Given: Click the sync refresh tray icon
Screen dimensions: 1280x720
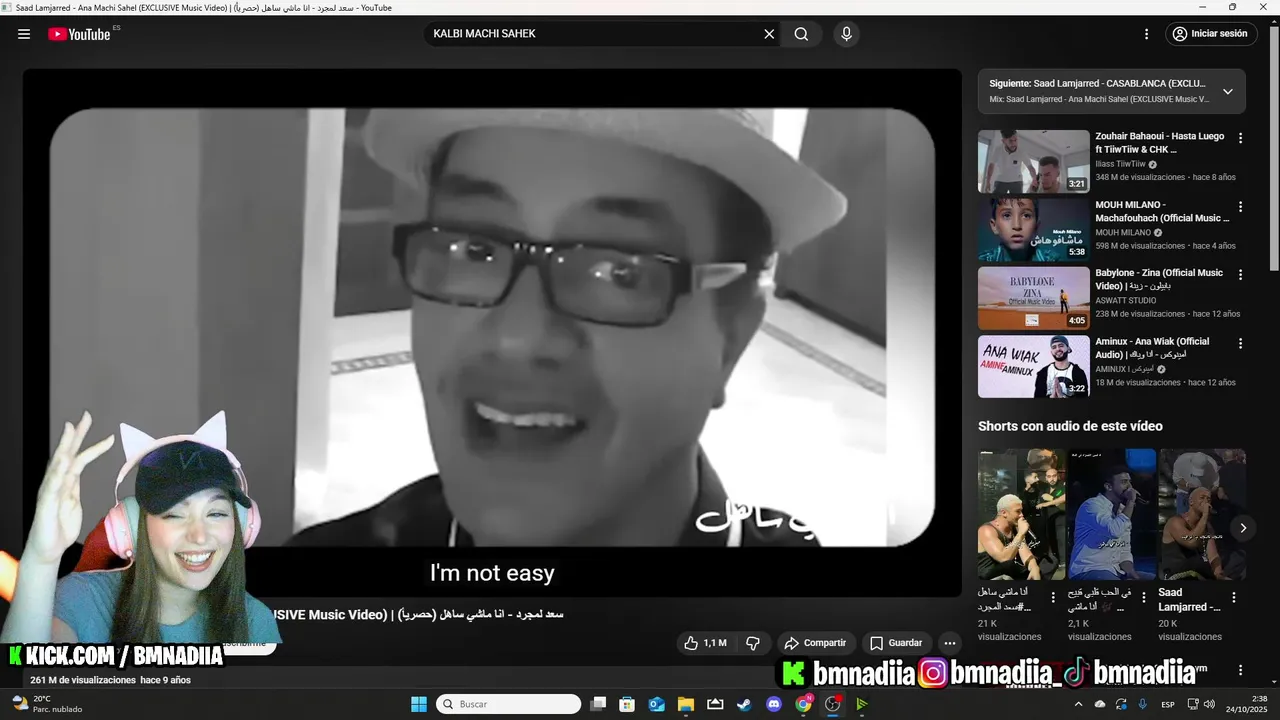Looking at the screenshot, I should [1121, 704].
